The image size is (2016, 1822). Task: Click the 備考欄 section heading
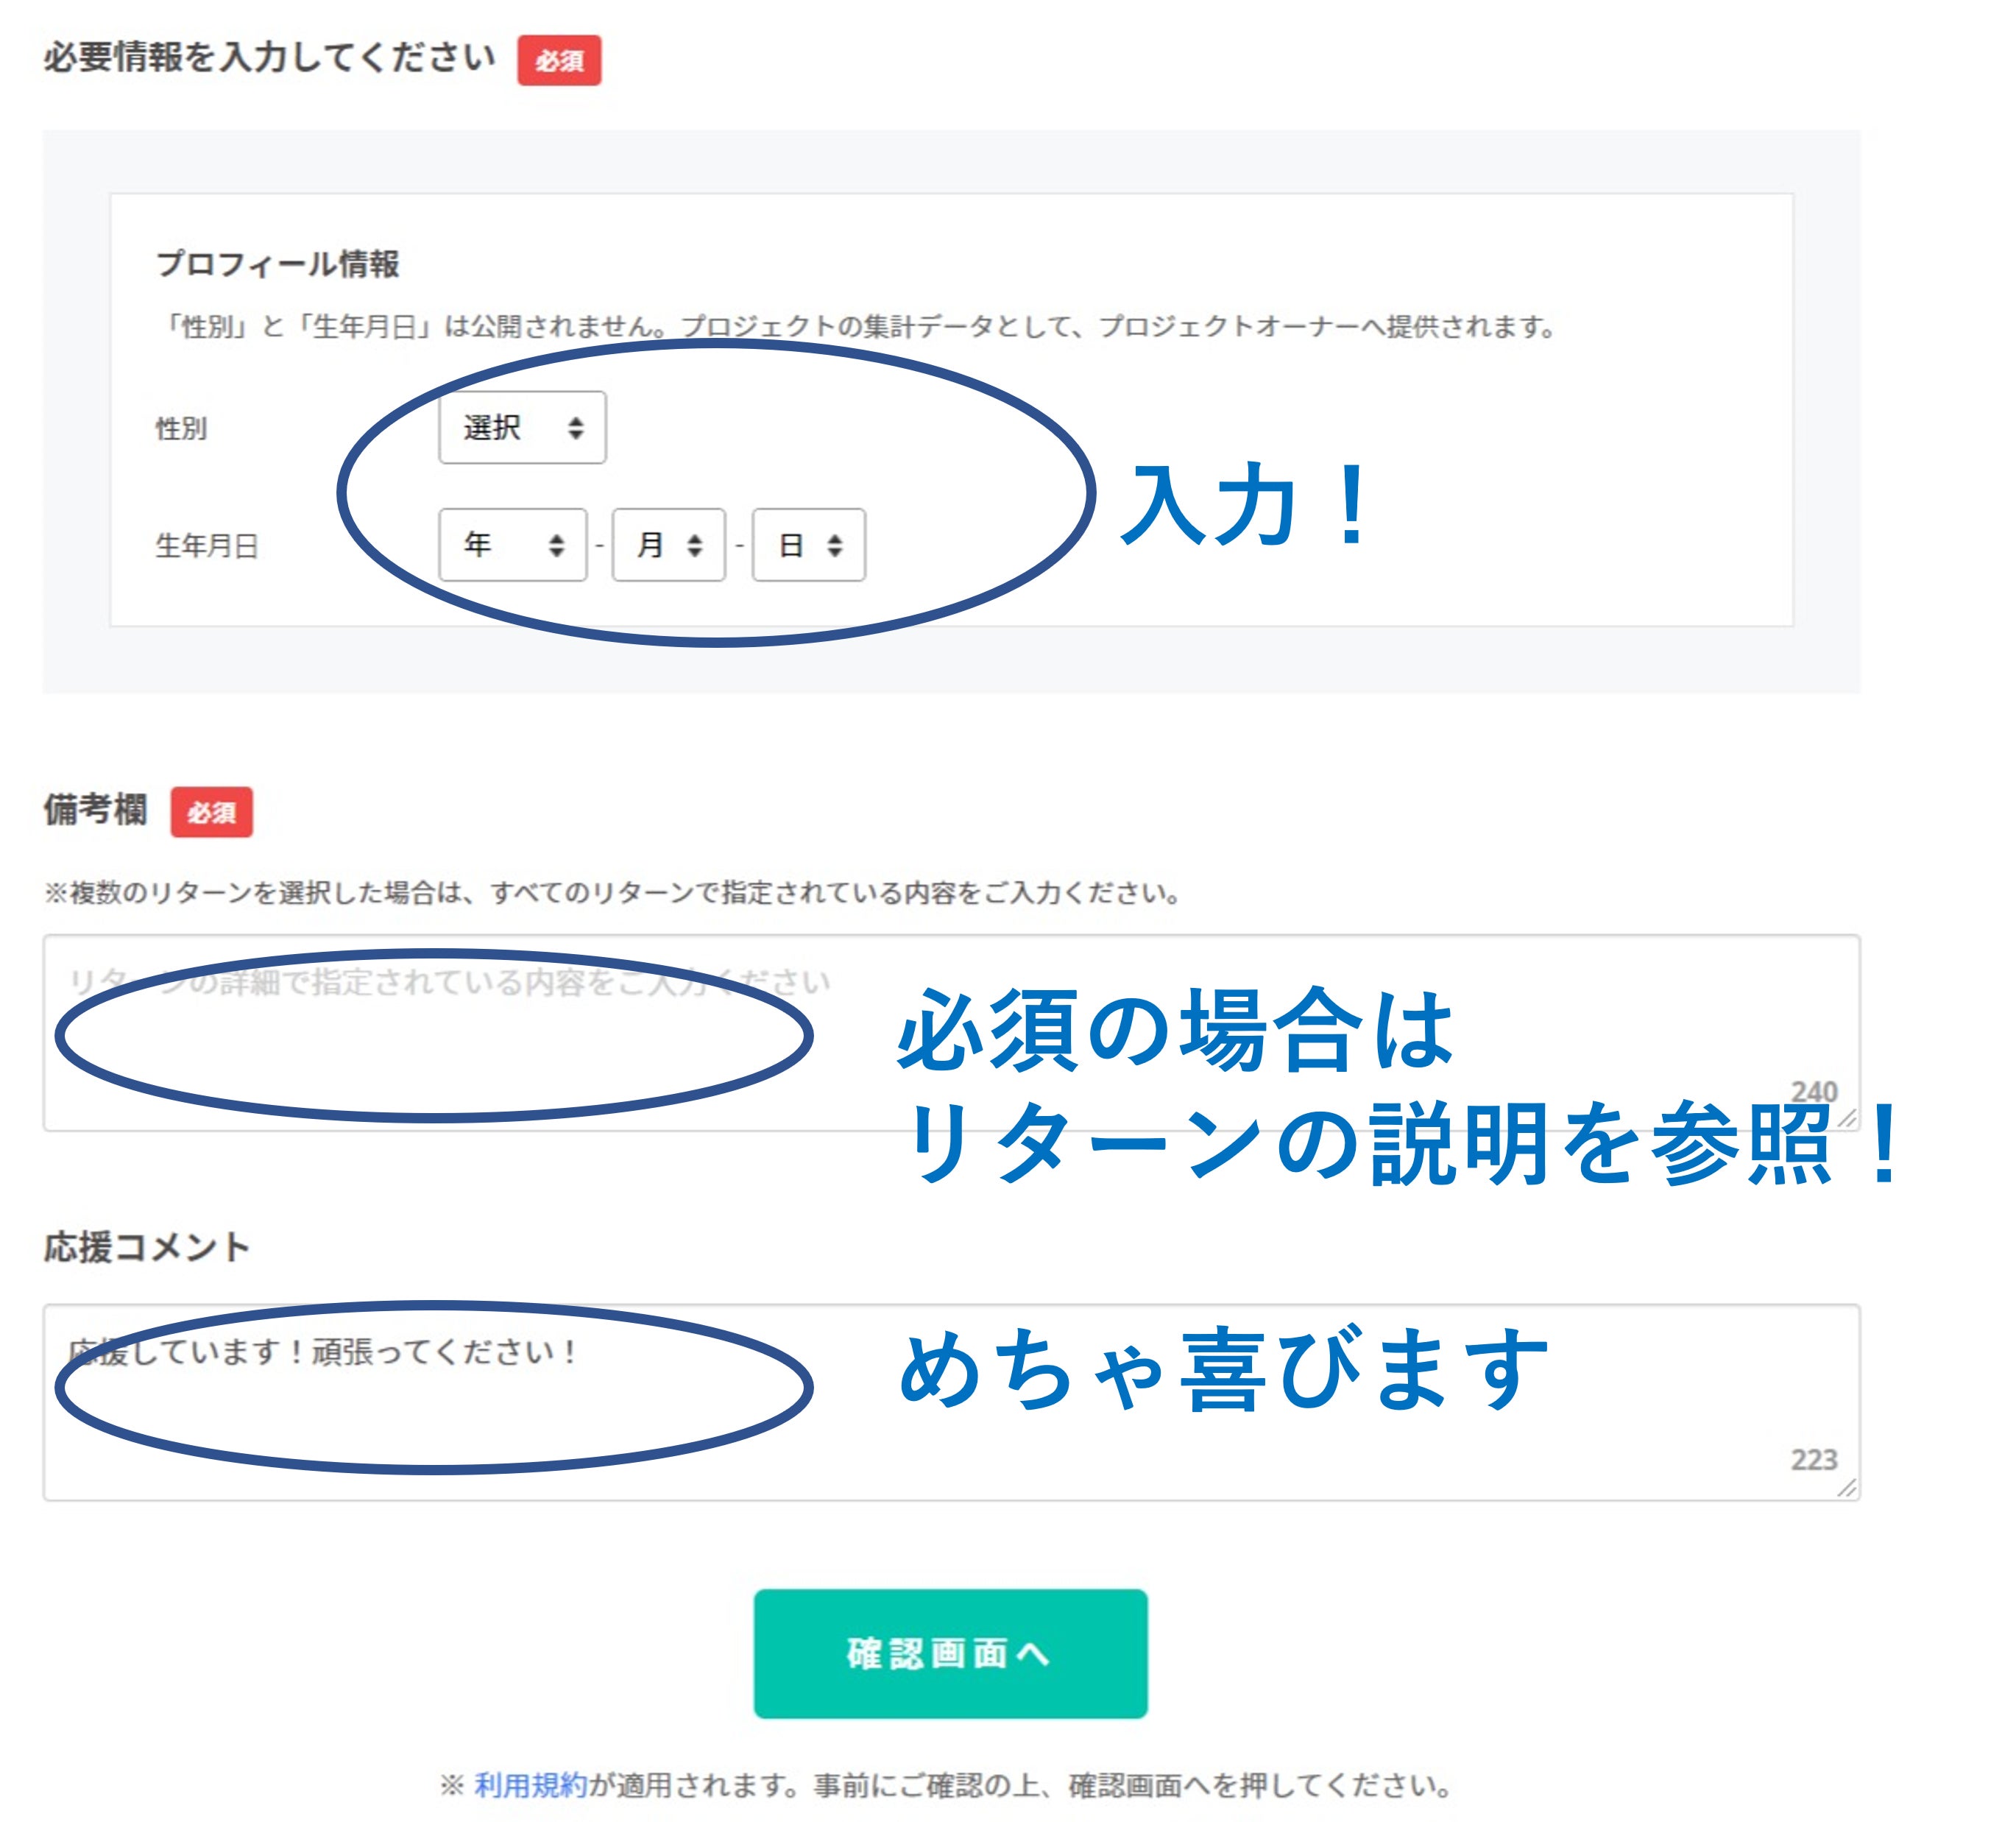96,809
